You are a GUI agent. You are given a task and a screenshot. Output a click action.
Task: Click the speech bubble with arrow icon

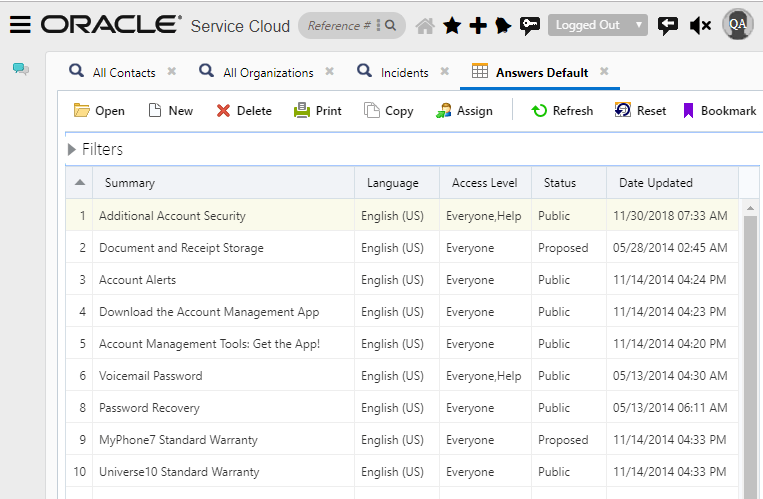click(667, 25)
